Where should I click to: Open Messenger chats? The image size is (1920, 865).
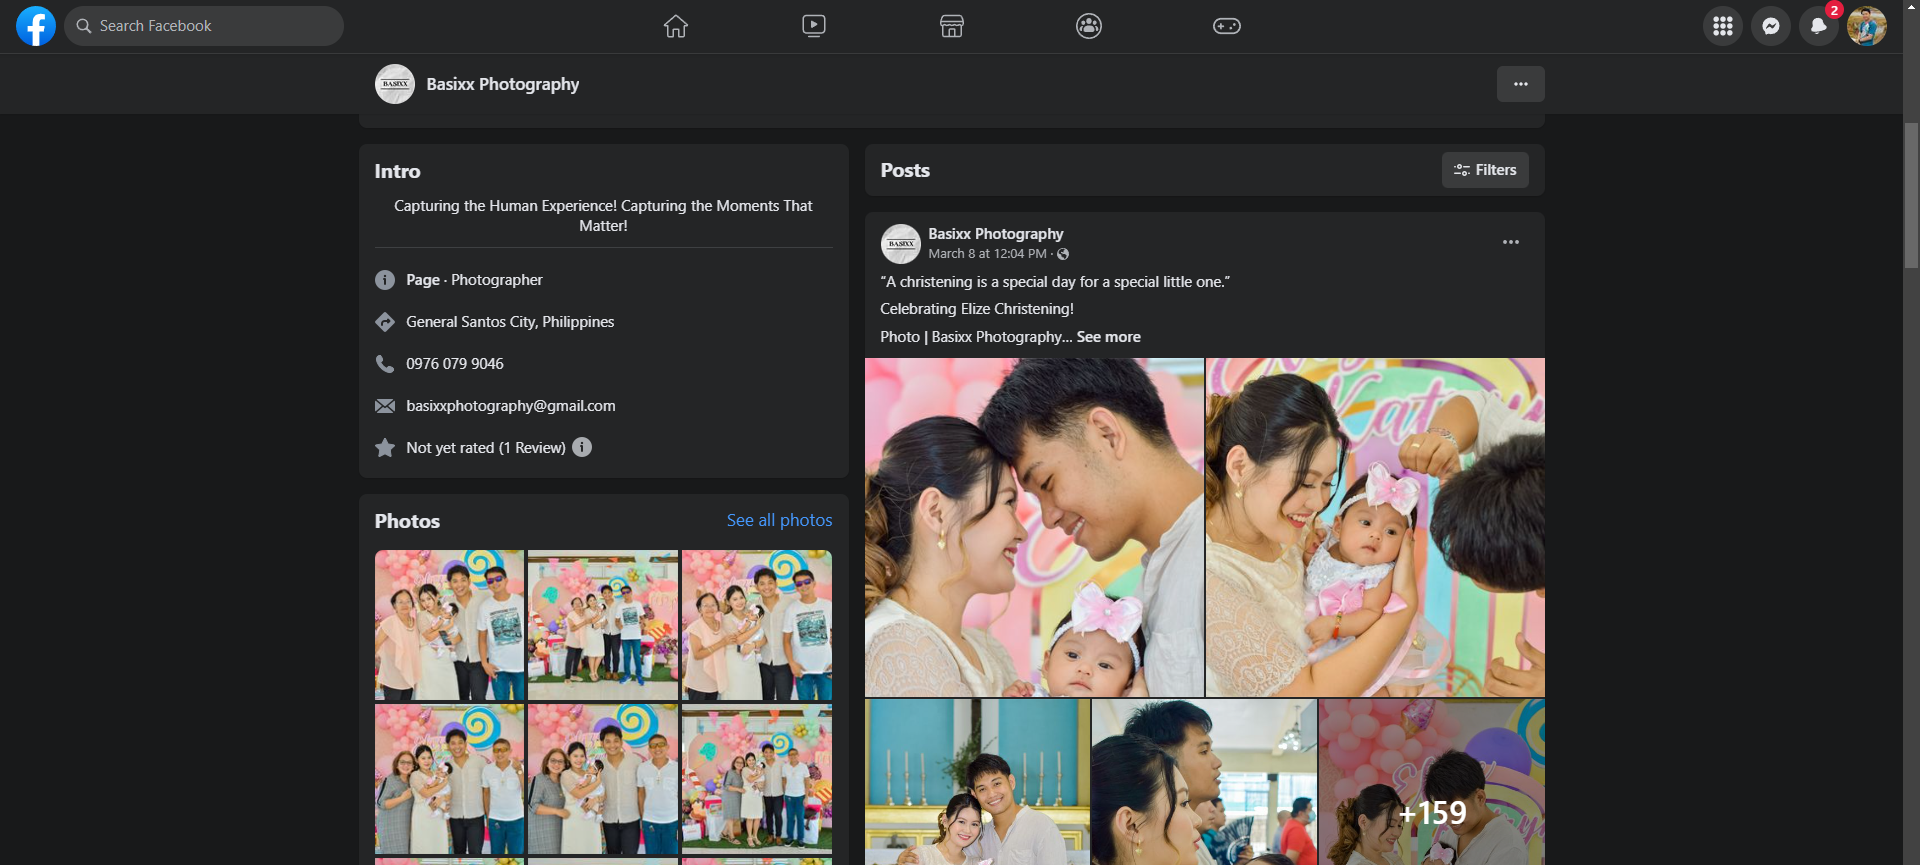[x=1771, y=26]
